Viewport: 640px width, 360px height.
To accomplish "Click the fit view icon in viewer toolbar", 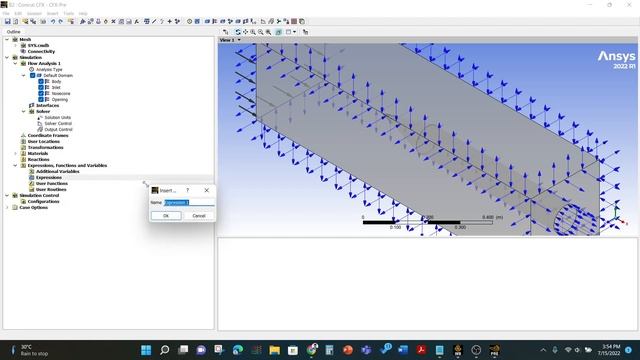I will pos(268,32).
